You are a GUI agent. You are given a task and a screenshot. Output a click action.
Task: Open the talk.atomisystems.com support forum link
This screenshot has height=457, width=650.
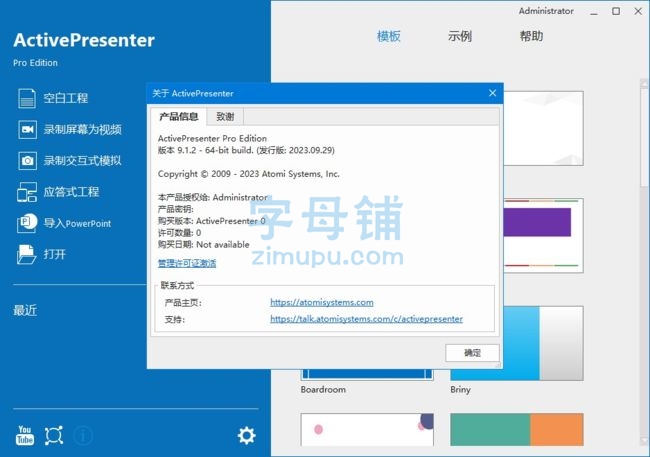click(x=366, y=319)
